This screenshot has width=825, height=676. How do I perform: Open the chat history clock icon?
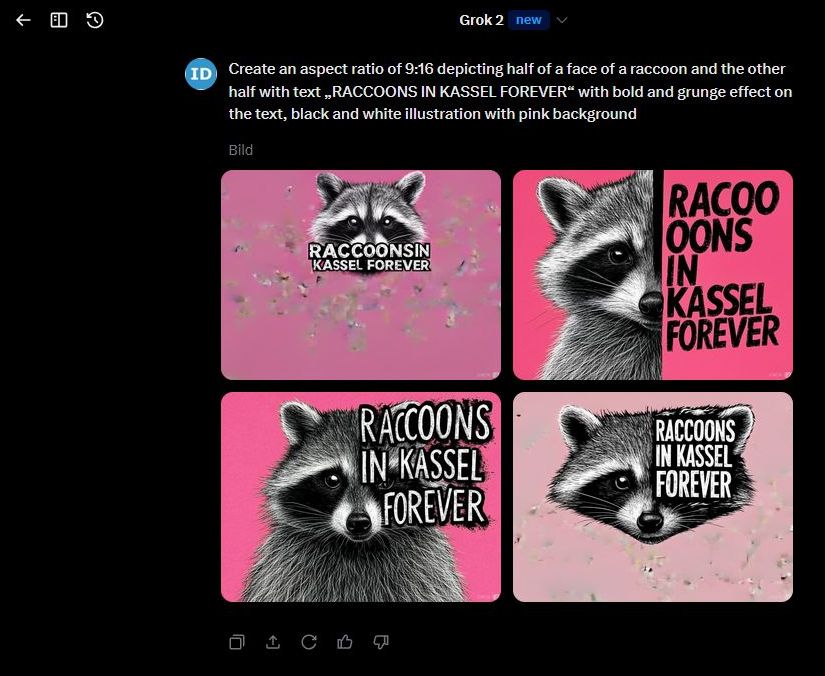(x=95, y=20)
